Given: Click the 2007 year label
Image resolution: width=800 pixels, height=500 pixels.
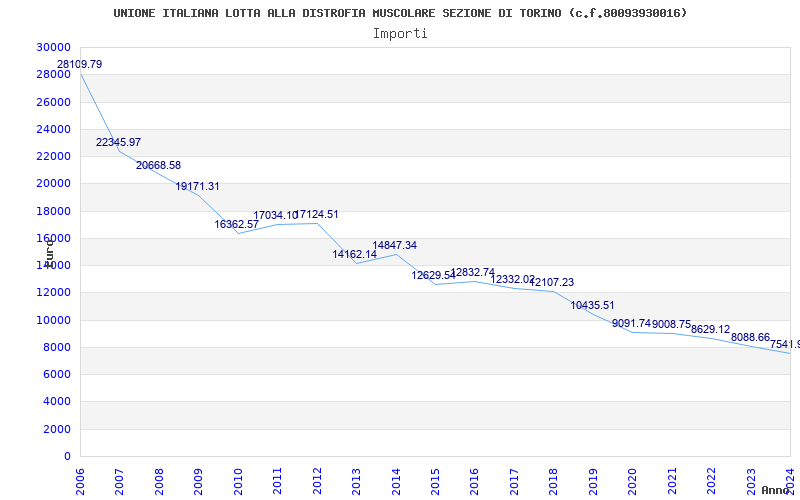Looking at the screenshot, I should (x=120, y=482).
